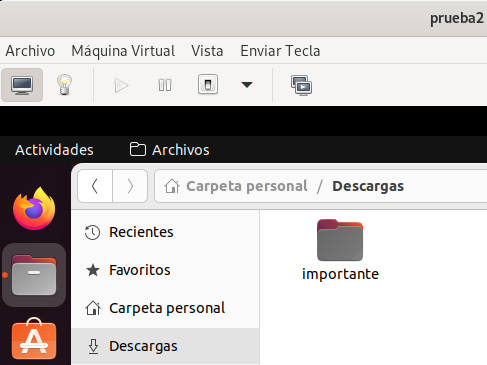Screen dimensions: 487x365
Task: Open the Vista menu
Action: [x=207, y=51]
